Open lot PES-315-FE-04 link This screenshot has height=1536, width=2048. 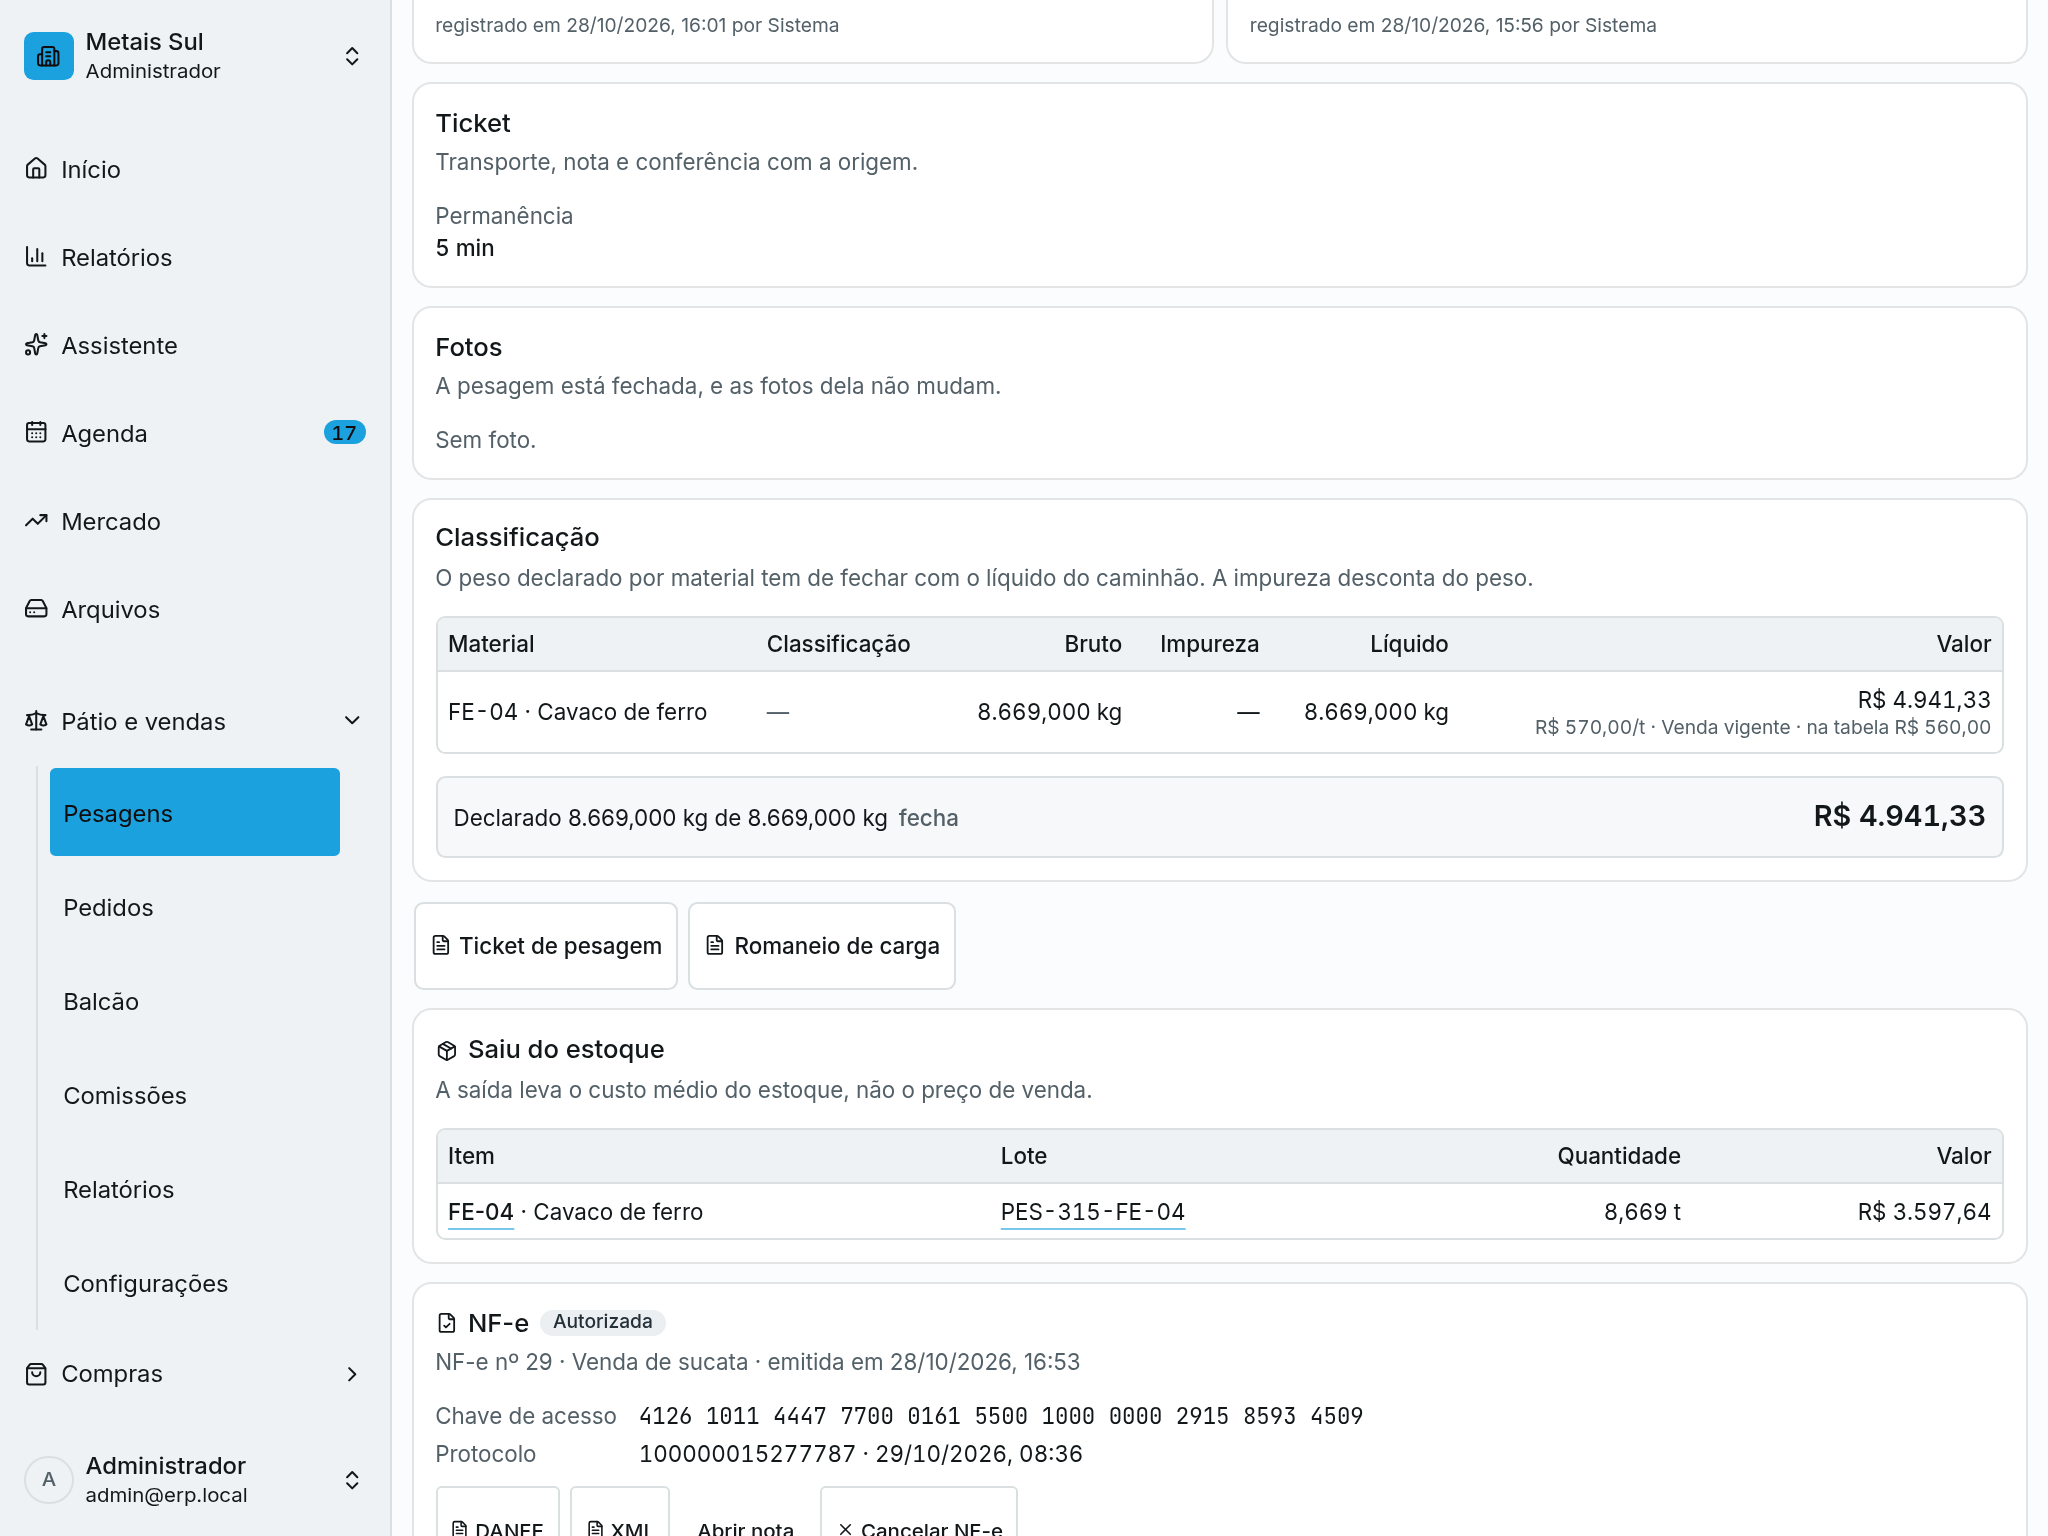tap(1093, 1212)
